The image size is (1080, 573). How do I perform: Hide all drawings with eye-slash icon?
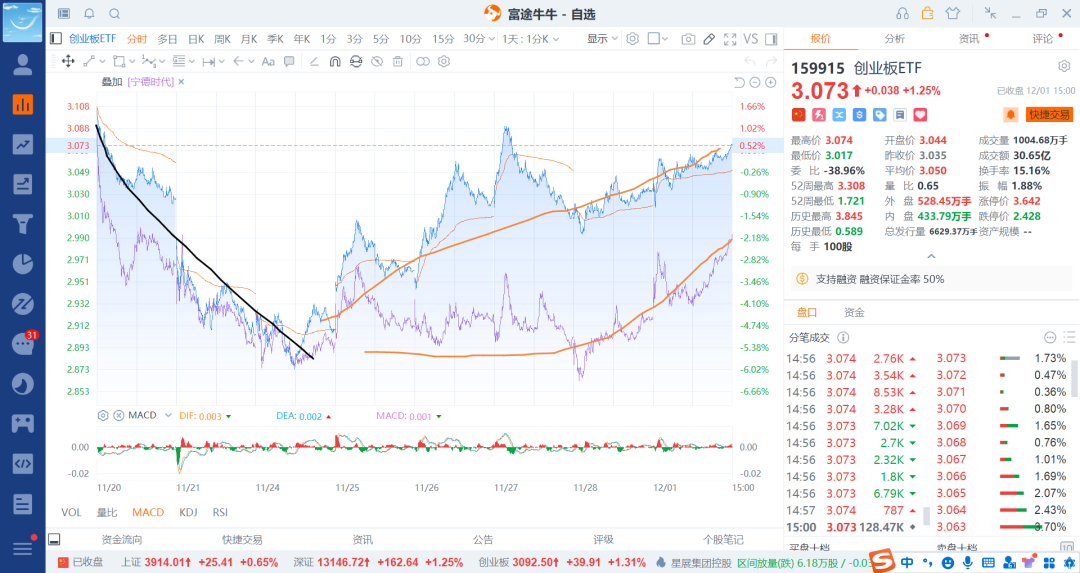(377, 61)
